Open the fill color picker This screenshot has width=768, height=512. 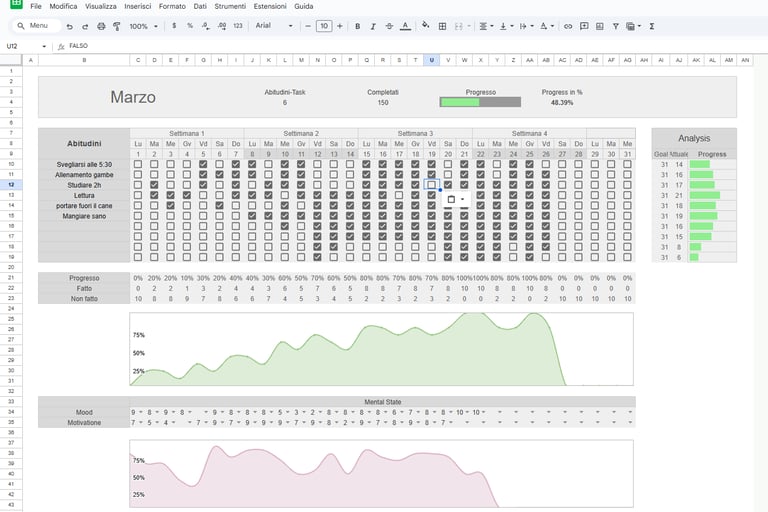coord(426,26)
